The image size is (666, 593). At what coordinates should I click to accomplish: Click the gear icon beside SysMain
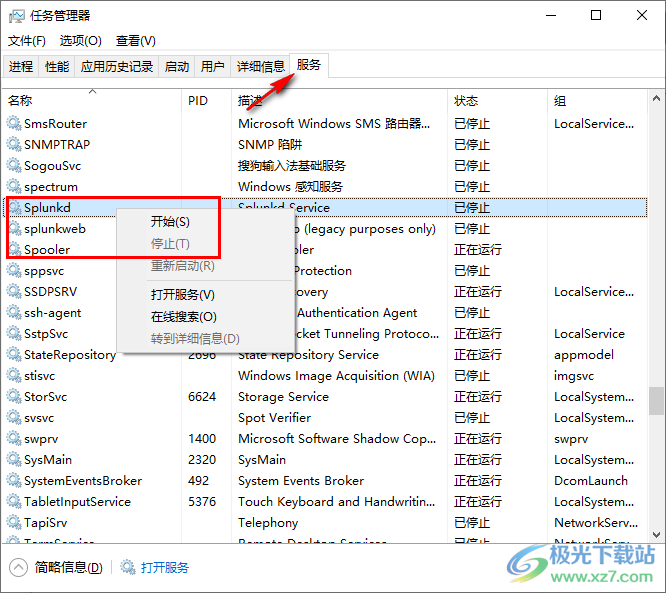click(x=14, y=460)
